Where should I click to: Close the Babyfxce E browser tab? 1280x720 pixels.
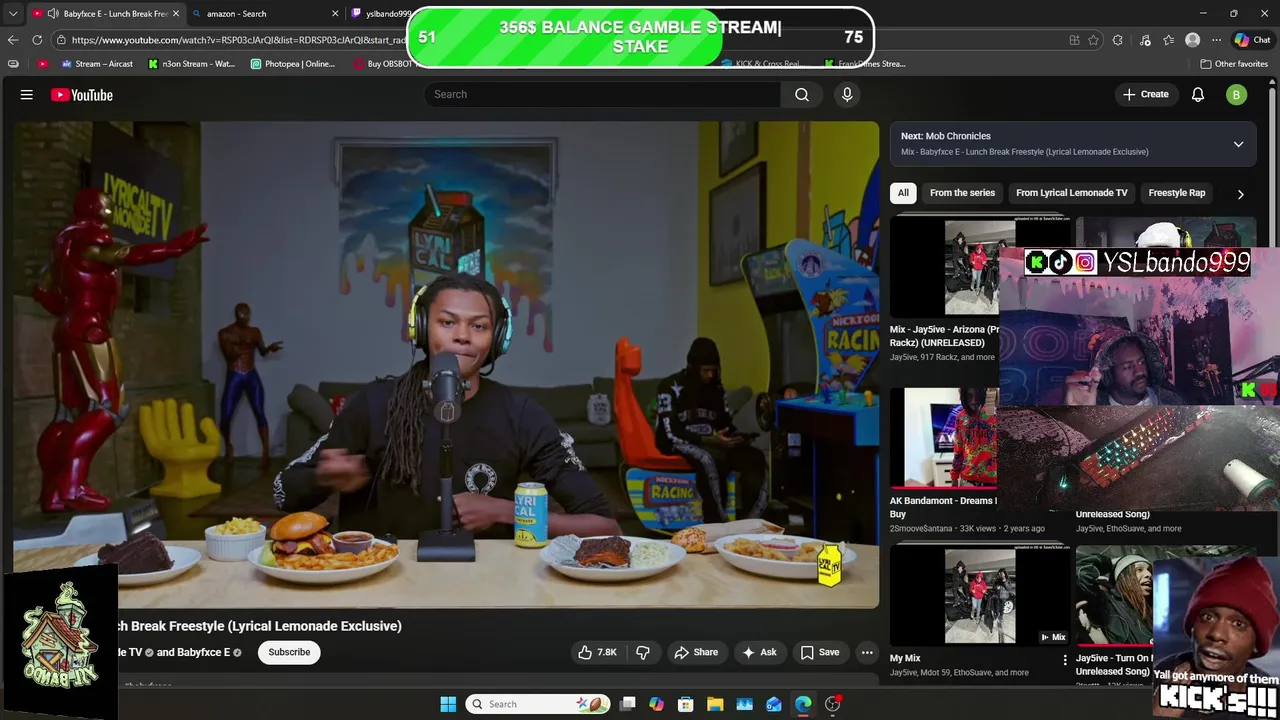pyautogui.click(x=176, y=14)
